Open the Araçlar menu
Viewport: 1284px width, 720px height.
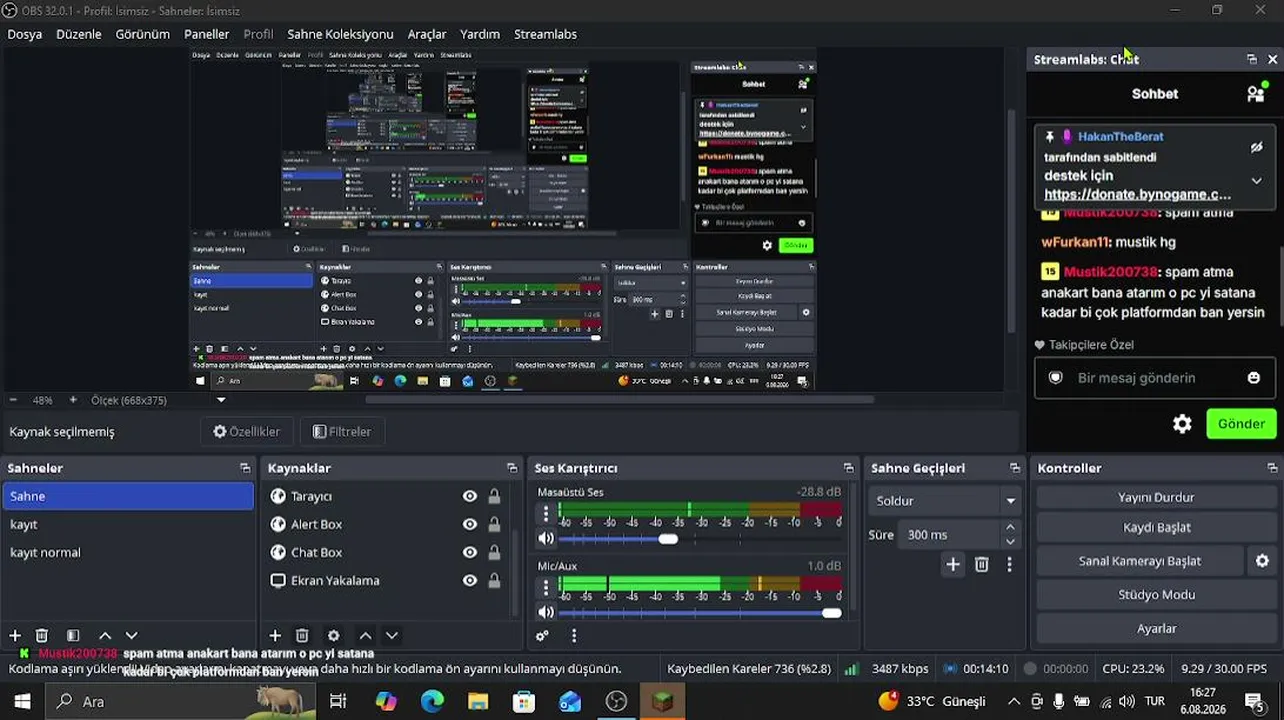[x=427, y=34]
